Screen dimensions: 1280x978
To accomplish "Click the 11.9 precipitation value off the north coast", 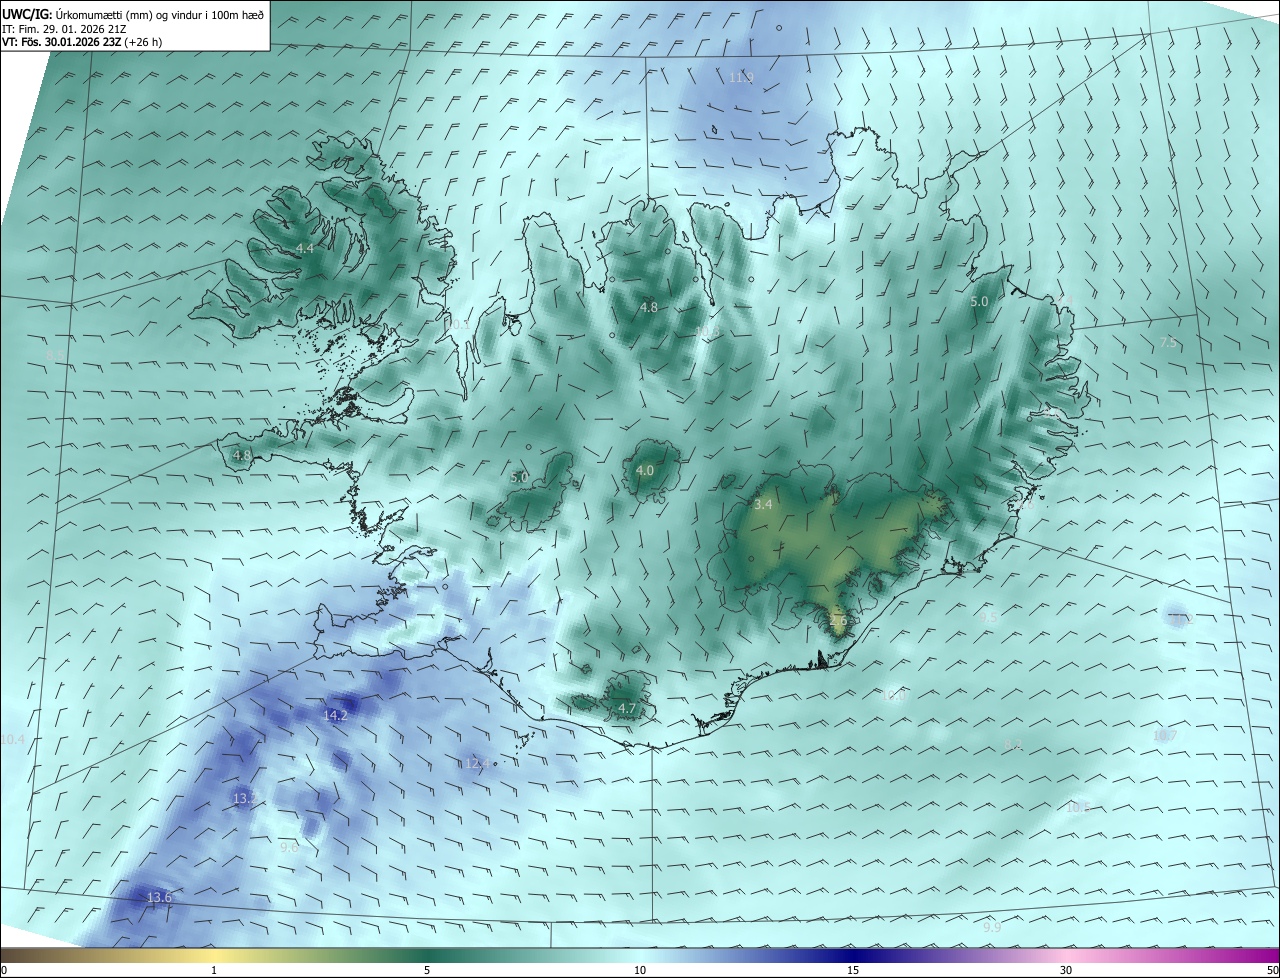I will [741, 77].
